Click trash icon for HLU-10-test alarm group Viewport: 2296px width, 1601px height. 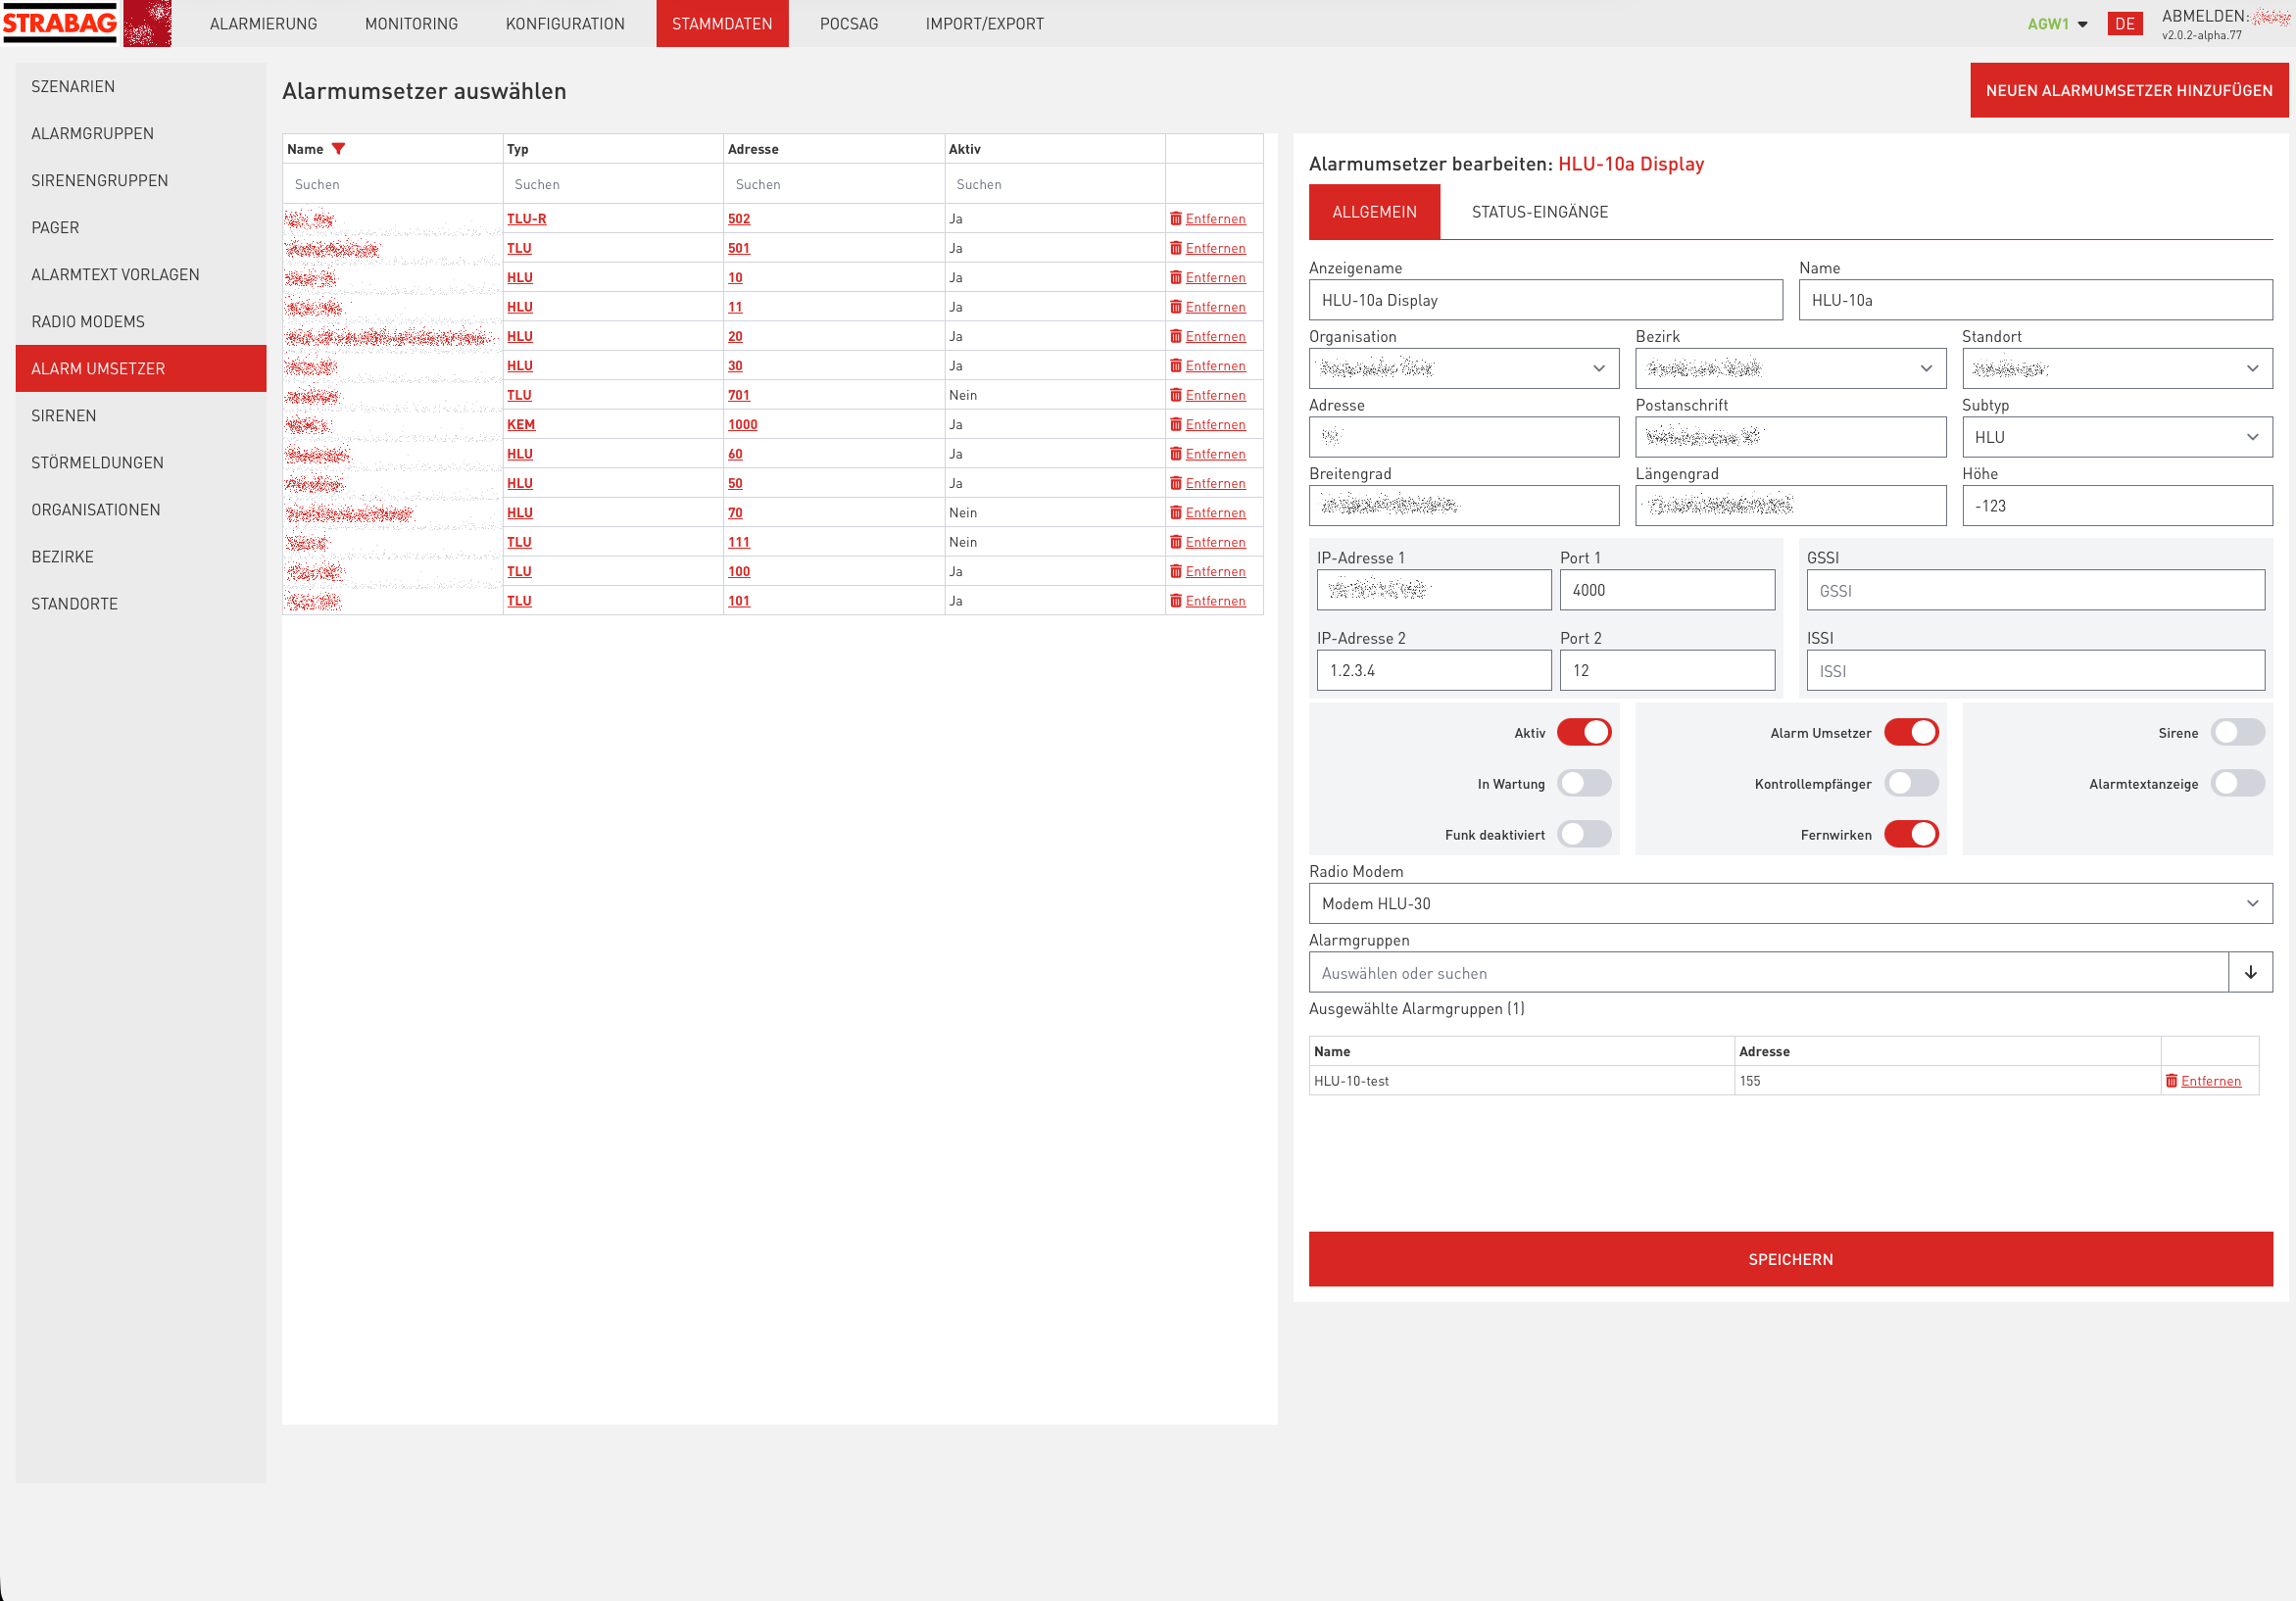[x=2171, y=1080]
